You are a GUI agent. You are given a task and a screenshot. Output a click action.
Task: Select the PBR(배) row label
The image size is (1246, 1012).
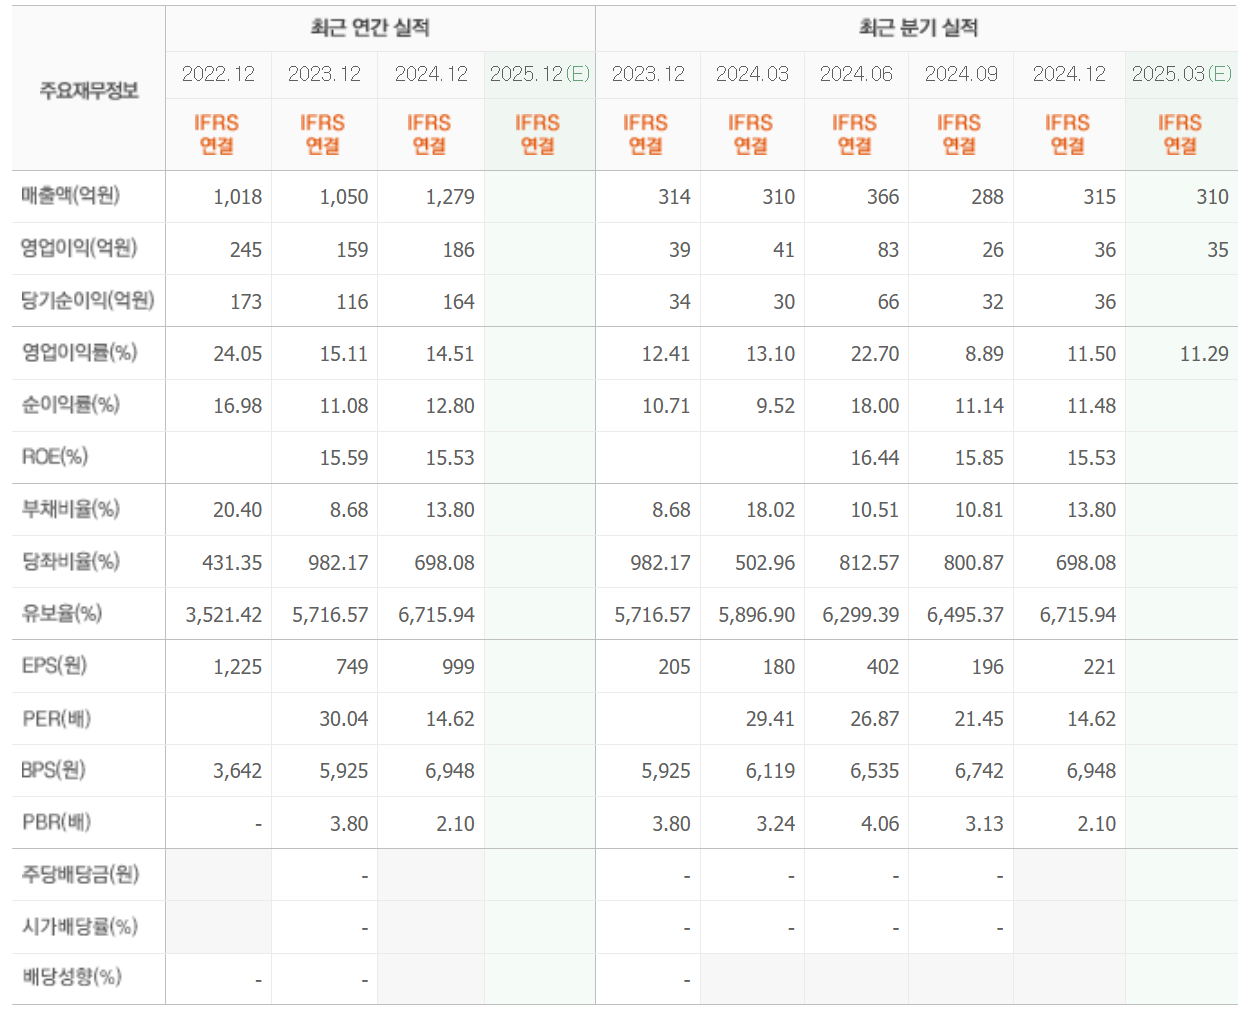tap(57, 822)
